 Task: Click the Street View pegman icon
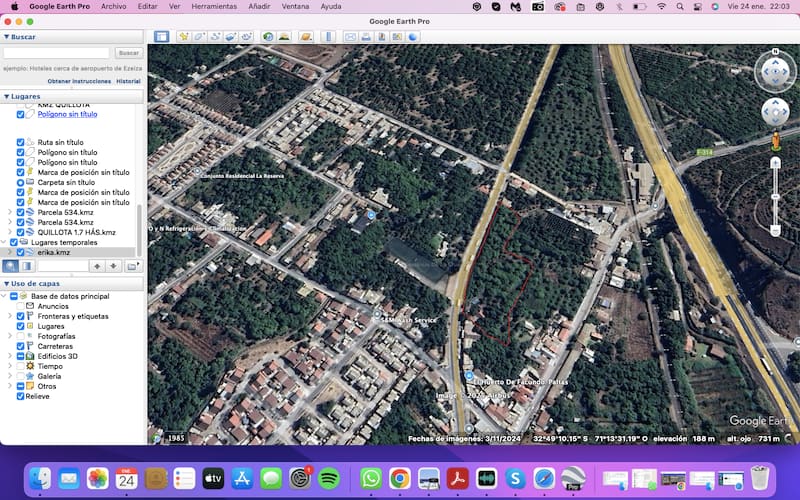click(776, 141)
